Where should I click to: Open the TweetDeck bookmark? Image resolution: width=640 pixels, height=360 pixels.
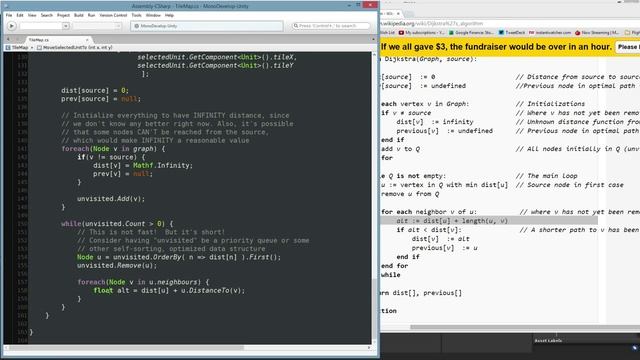(512, 33)
